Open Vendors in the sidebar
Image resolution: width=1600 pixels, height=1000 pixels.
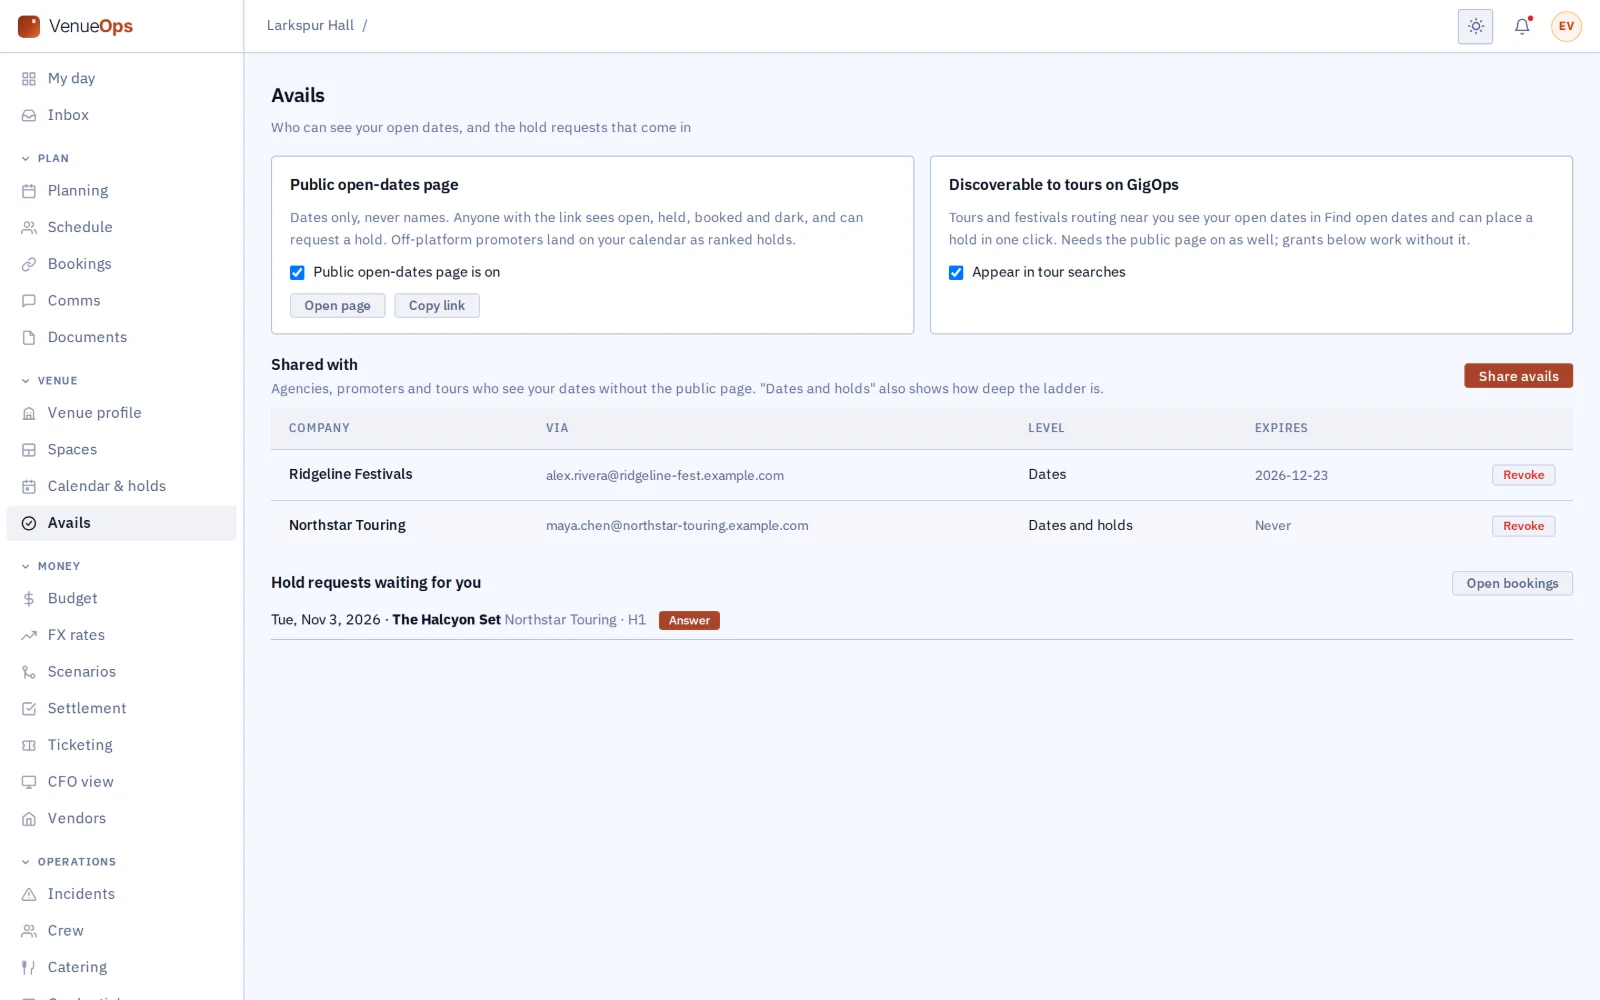(121, 818)
